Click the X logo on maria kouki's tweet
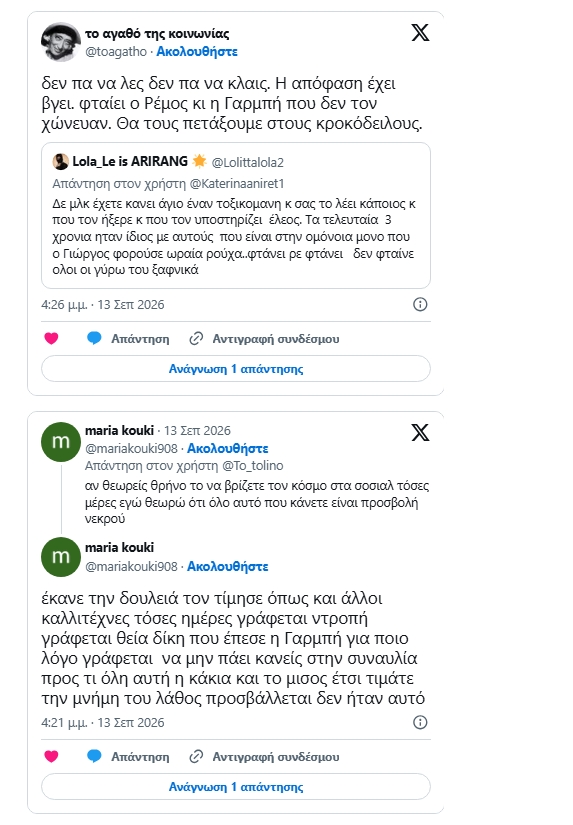This screenshot has width=573, height=825. click(x=420, y=432)
